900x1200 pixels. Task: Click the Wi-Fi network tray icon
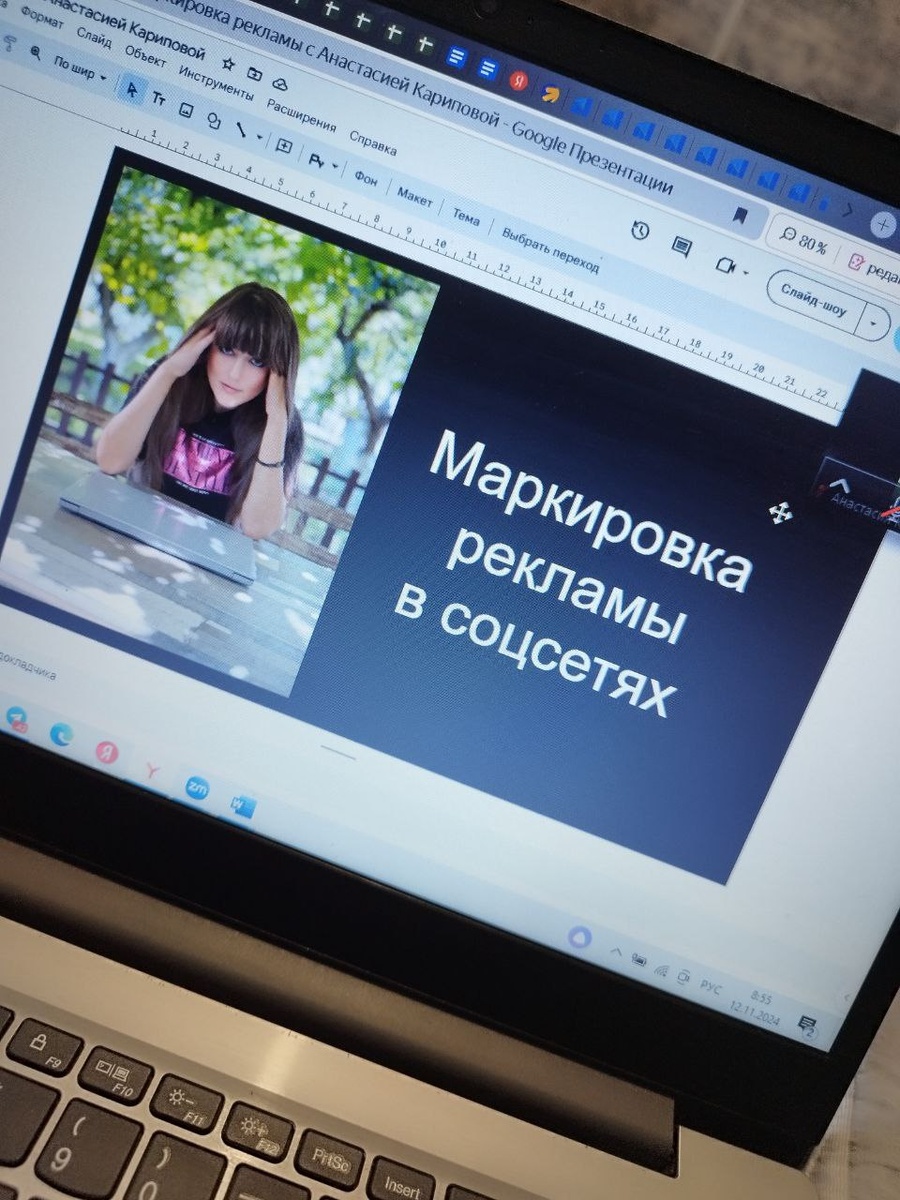pyautogui.click(x=661, y=969)
